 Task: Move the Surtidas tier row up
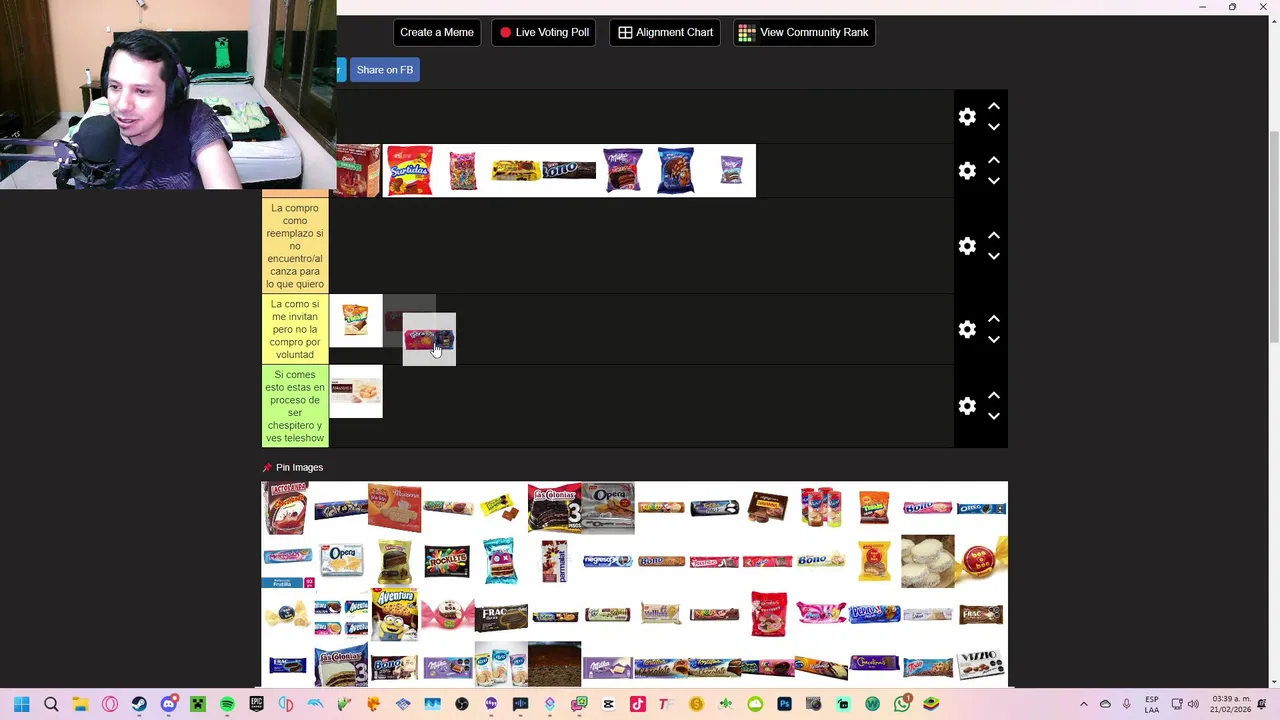tap(994, 160)
